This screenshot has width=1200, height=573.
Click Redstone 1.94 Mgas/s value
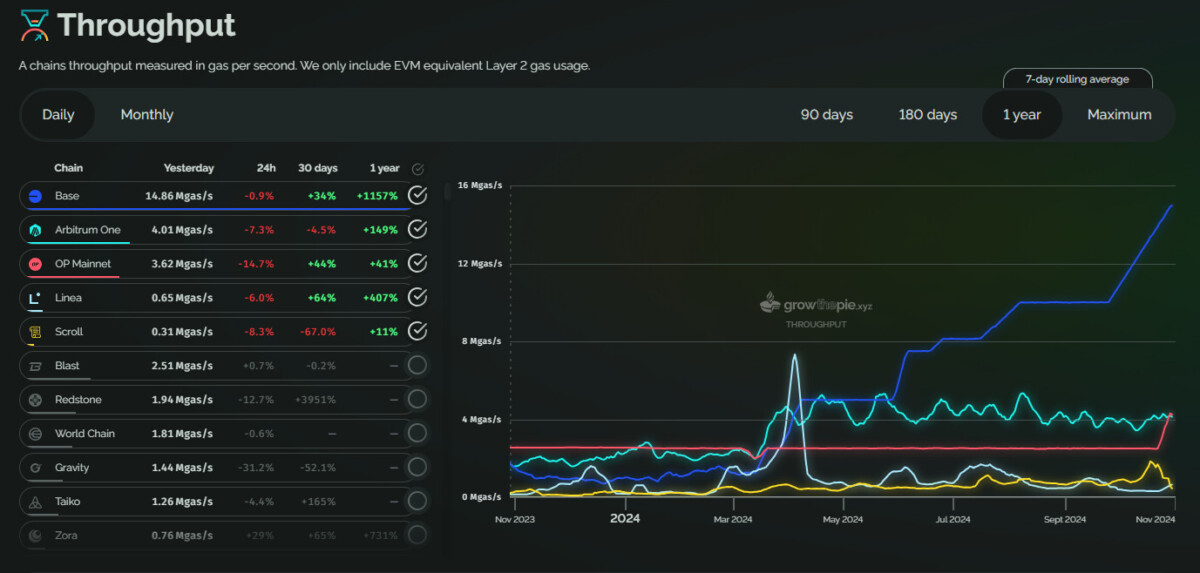(x=181, y=400)
